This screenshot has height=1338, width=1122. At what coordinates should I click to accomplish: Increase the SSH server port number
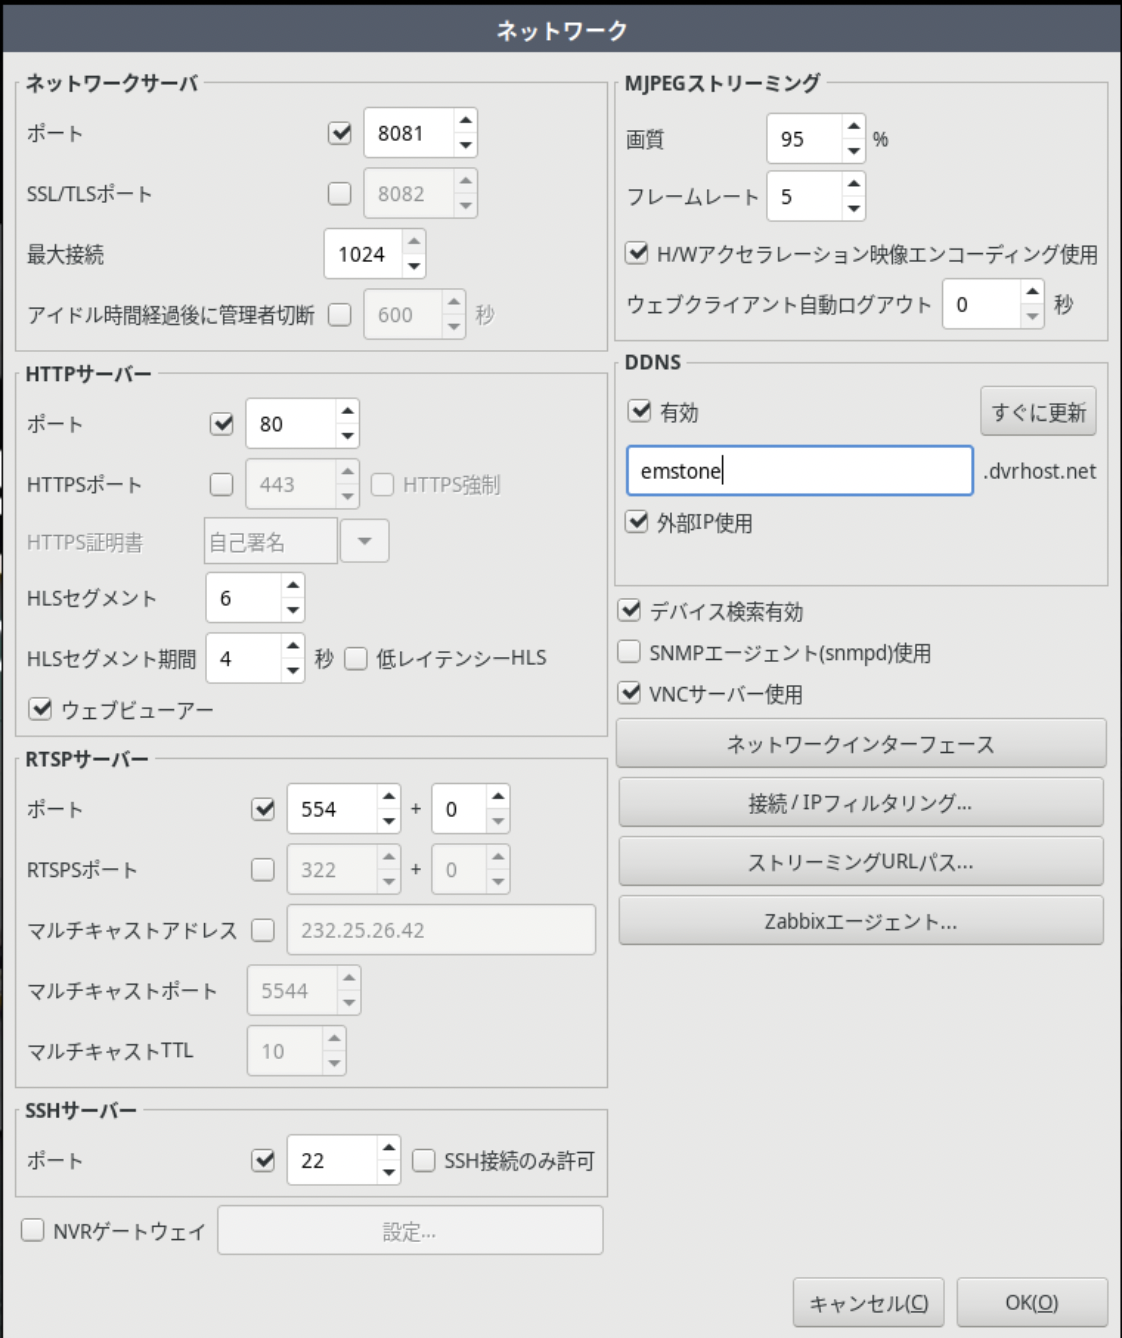click(x=389, y=1148)
